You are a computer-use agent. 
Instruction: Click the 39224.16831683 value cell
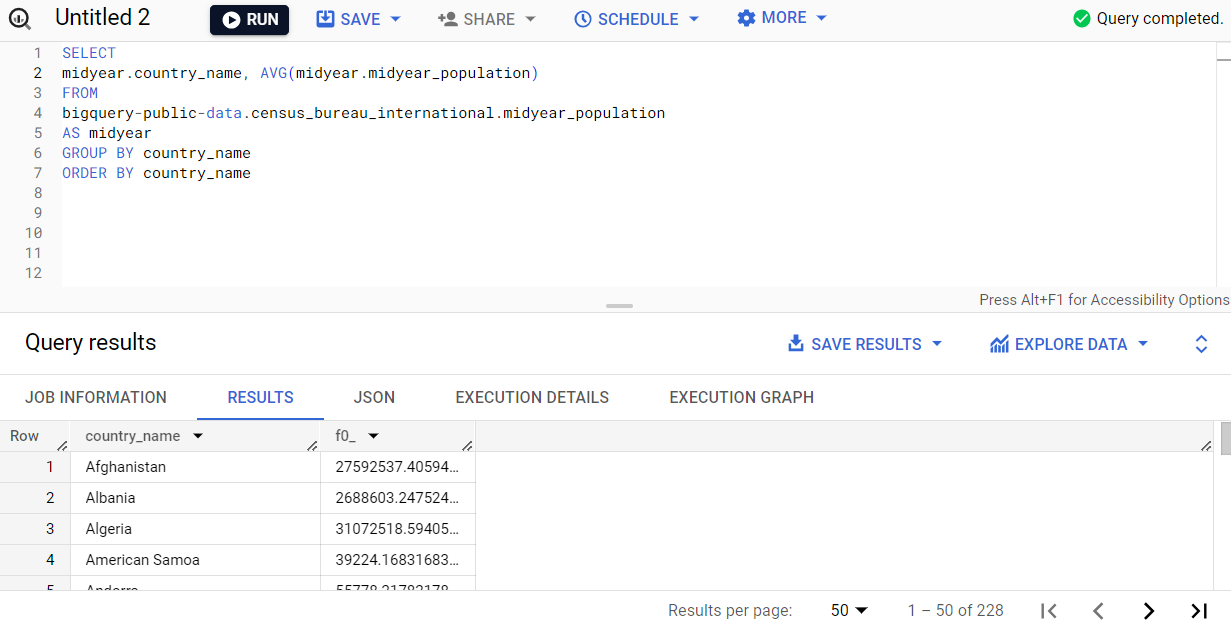click(398, 560)
